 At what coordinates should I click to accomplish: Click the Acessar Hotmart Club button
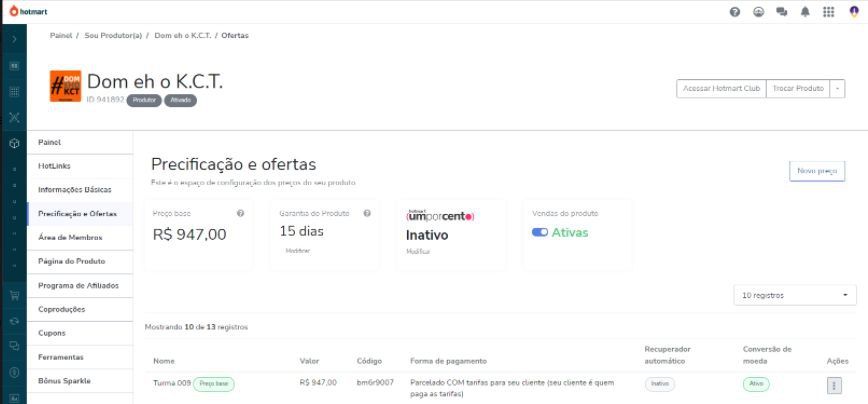tap(721, 89)
